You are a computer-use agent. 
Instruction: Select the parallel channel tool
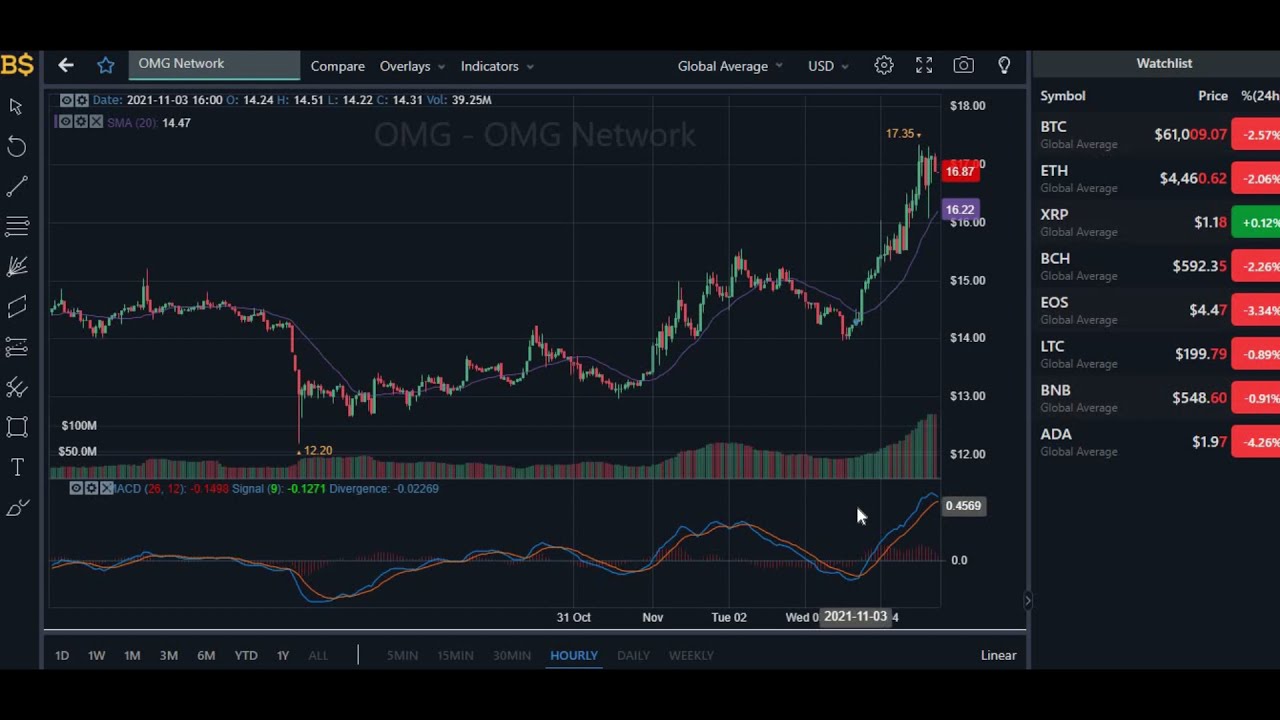[17, 307]
